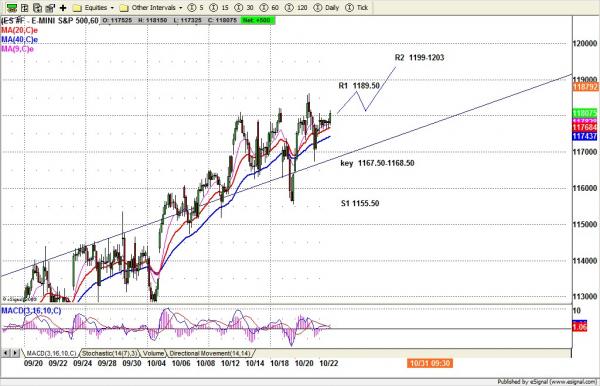This screenshot has height=386, width=600.
Task: Click the MA(20,C)e indicator label
Action: tap(20, 30)
